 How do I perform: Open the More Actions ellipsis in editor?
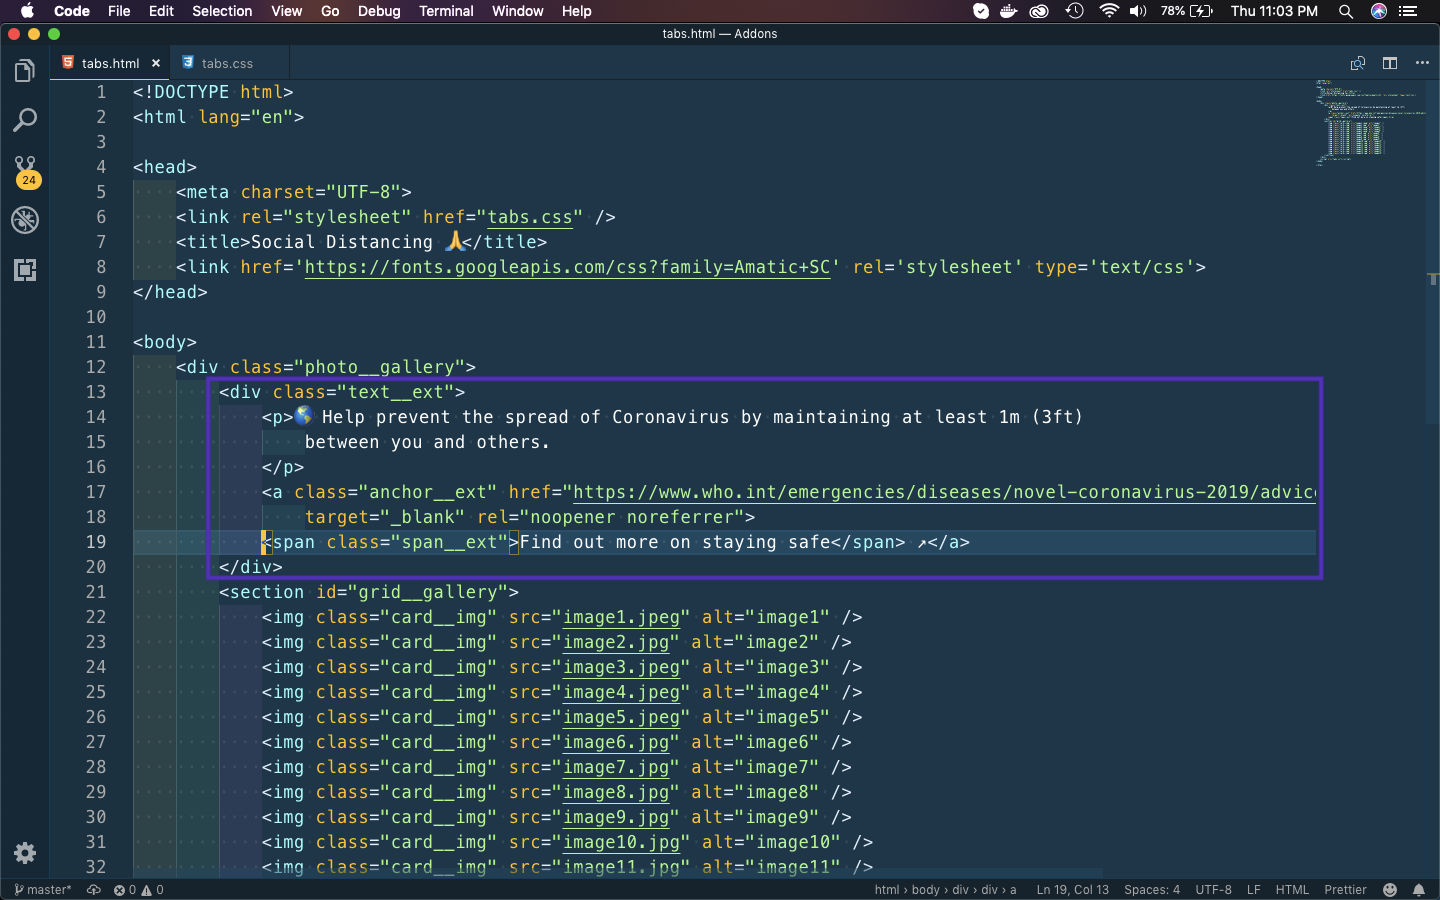1422,63
